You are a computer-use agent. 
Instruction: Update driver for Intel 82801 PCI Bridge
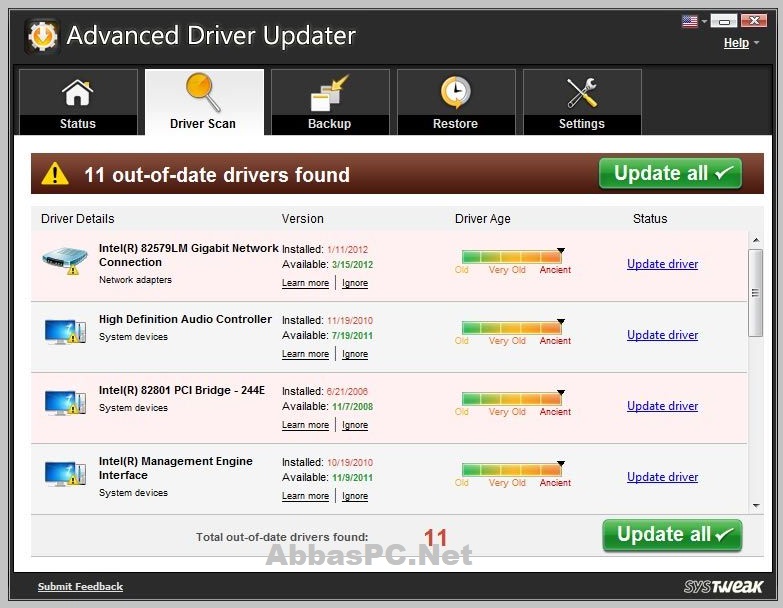662,405
